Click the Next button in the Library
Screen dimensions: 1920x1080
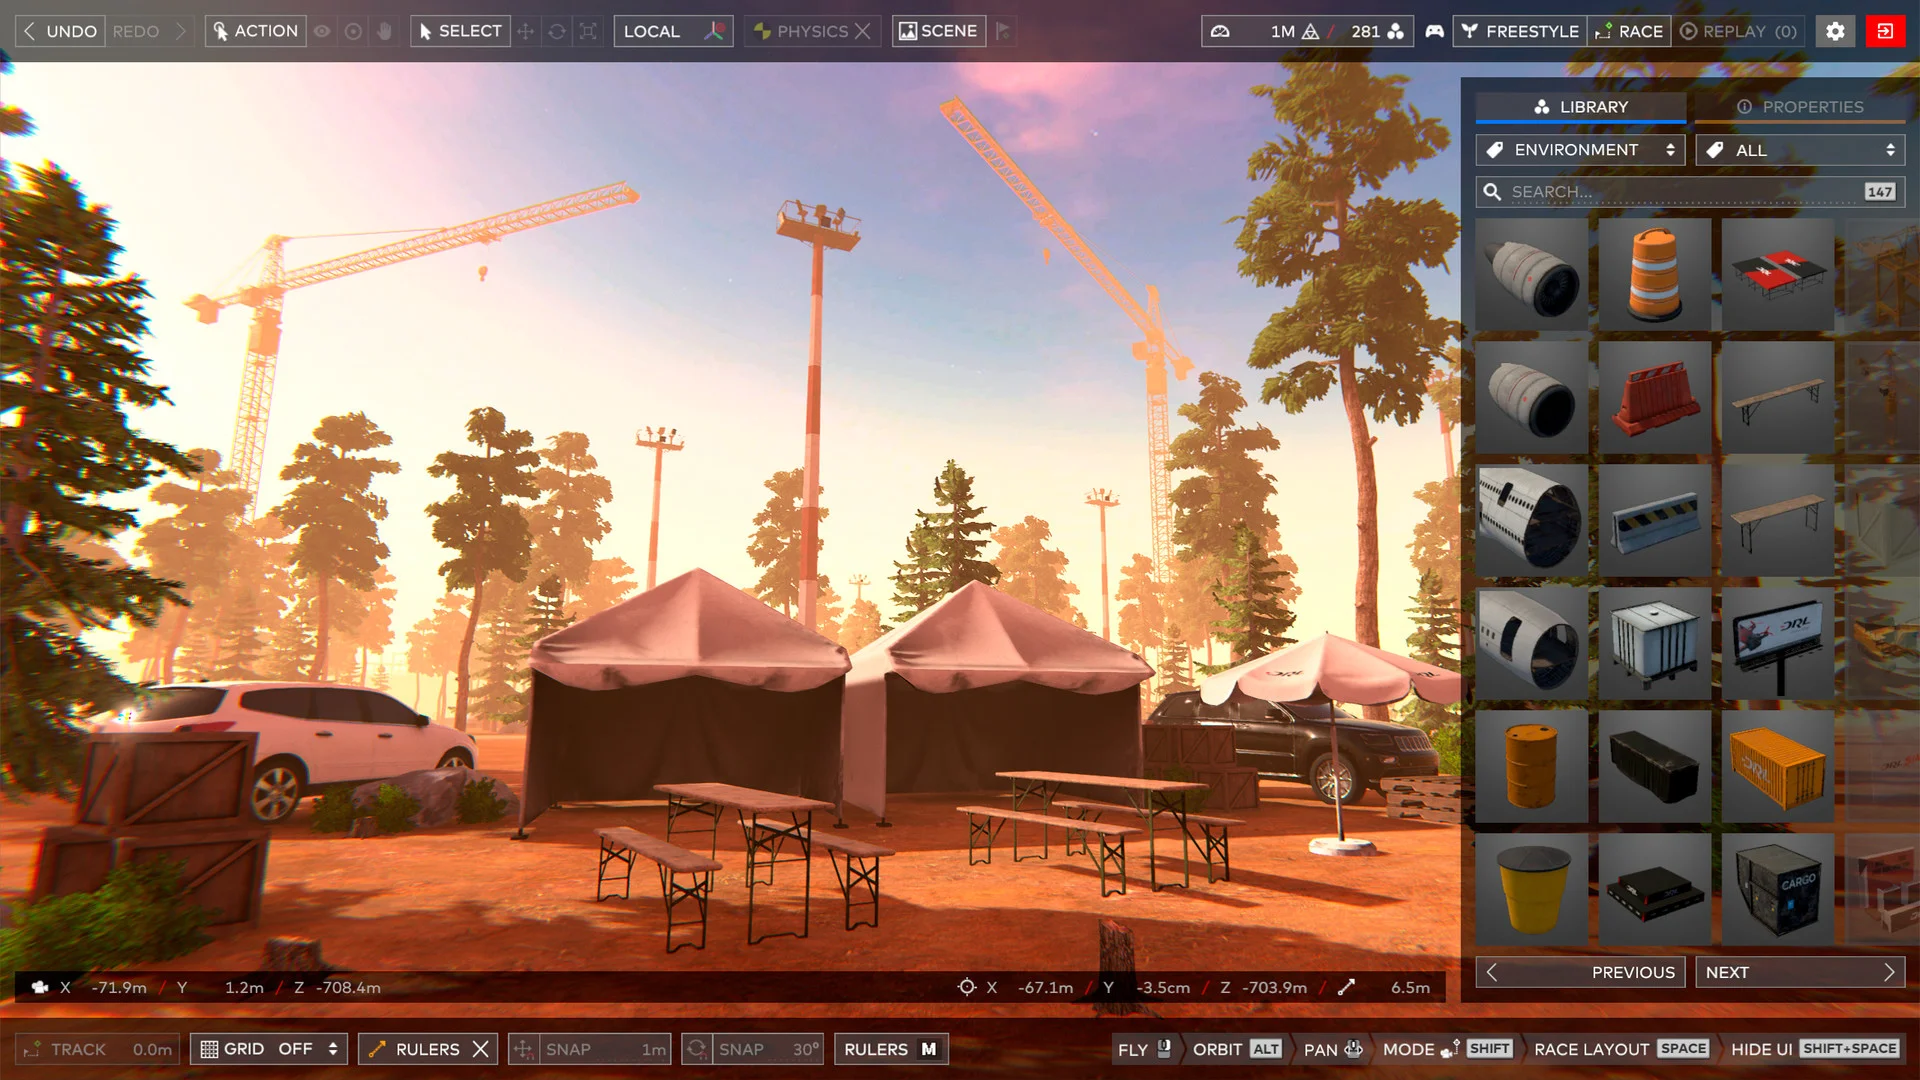[x=1800, y=971]
